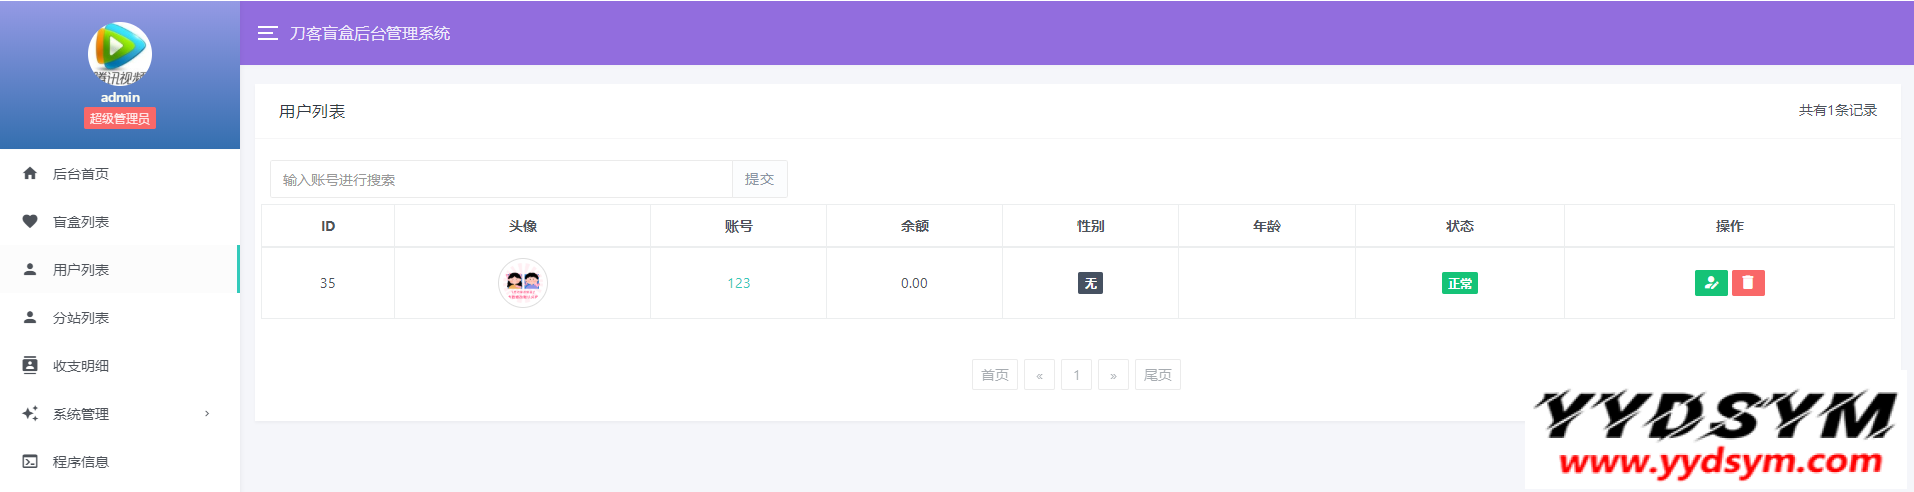Viewport: 1914px width, 492px height.
Task: Click the user avatar thumbnail in table
Action: (522, 283)
